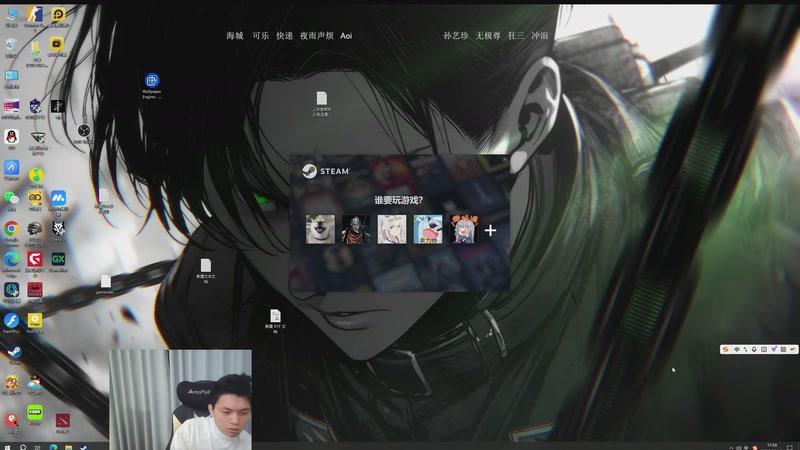
Task: Open taskbar search magnifier
Action: 23,447
